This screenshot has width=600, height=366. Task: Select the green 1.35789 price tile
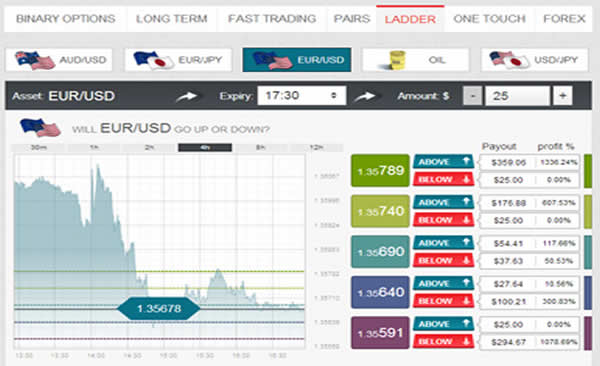pos(380,170)
